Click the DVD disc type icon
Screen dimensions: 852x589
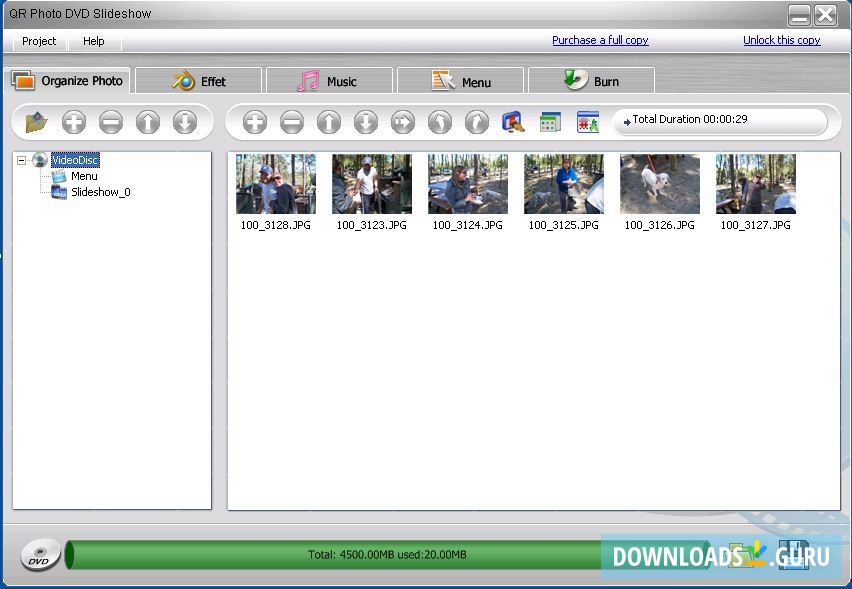point(40,555)
